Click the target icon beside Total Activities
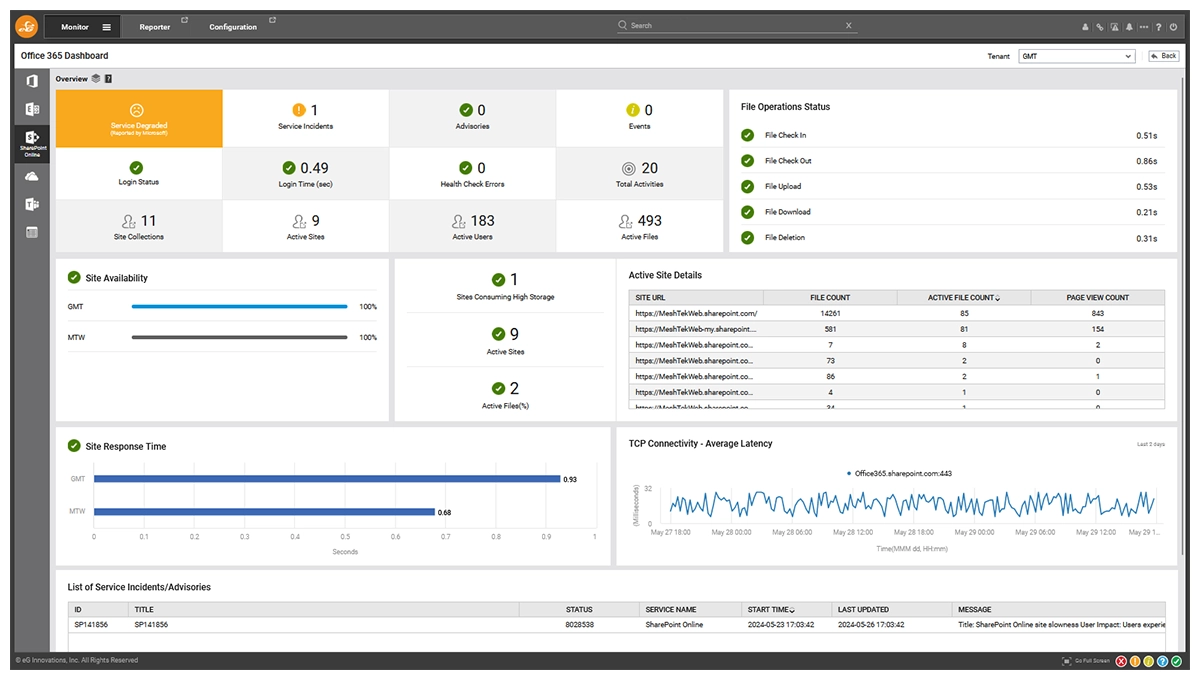 pos(628,168)
